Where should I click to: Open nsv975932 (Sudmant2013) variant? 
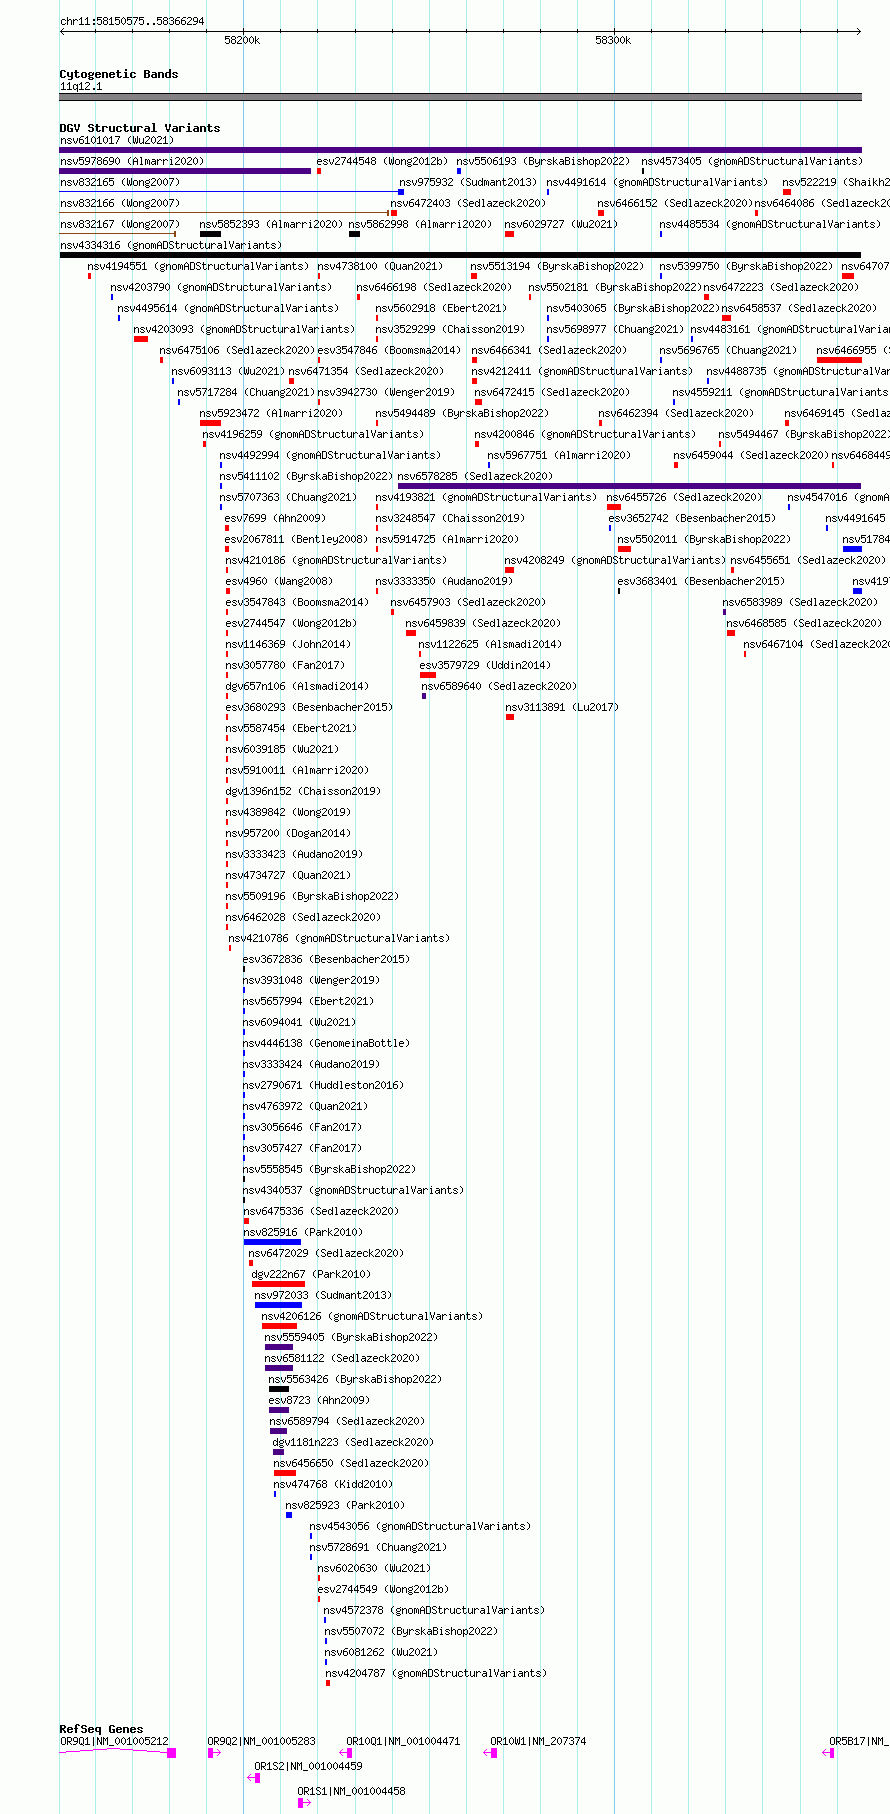468,182
